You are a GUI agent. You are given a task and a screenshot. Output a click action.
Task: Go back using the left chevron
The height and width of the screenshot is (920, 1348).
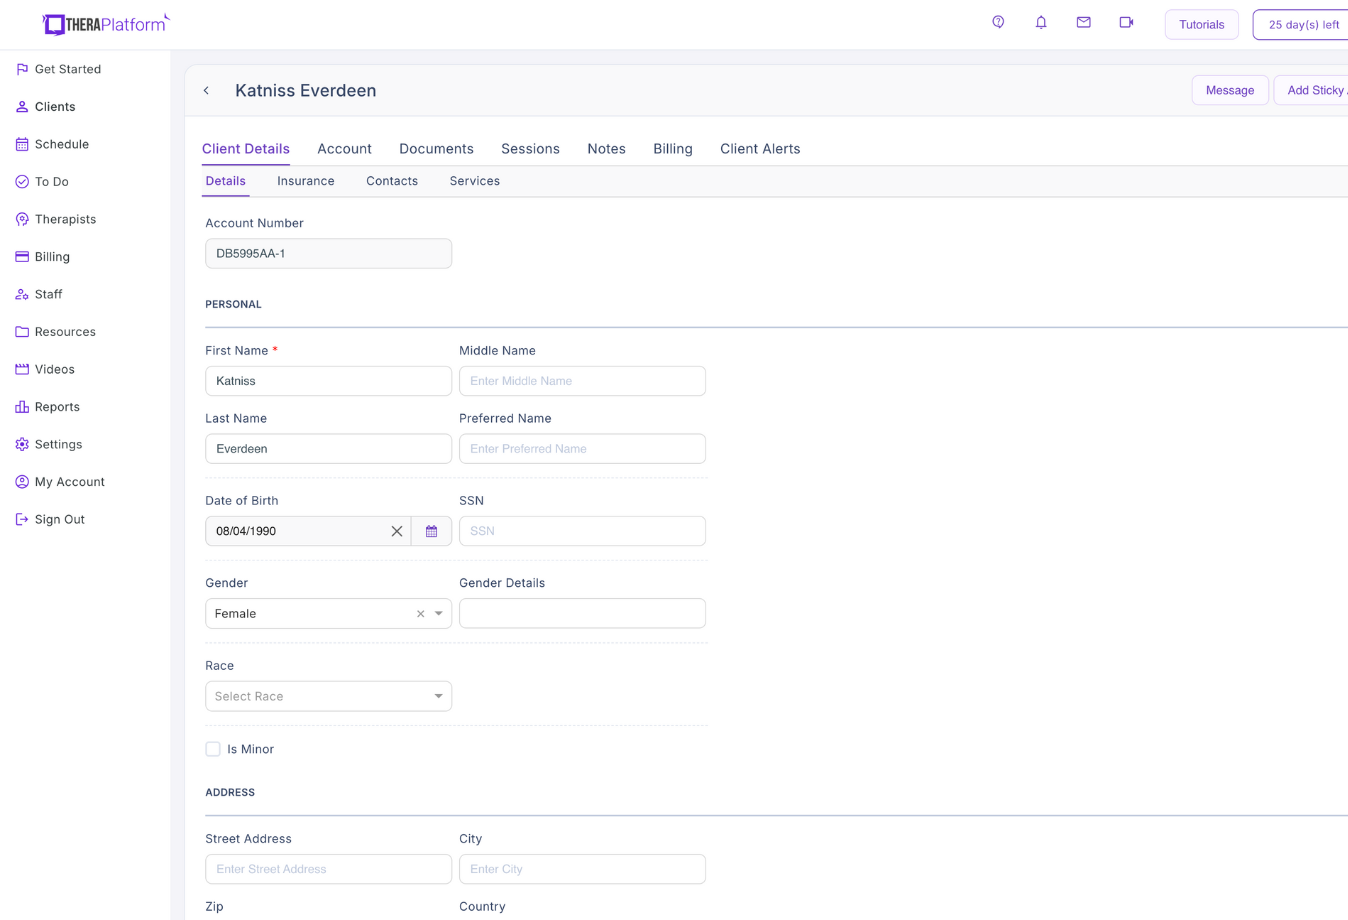(207, 90)
